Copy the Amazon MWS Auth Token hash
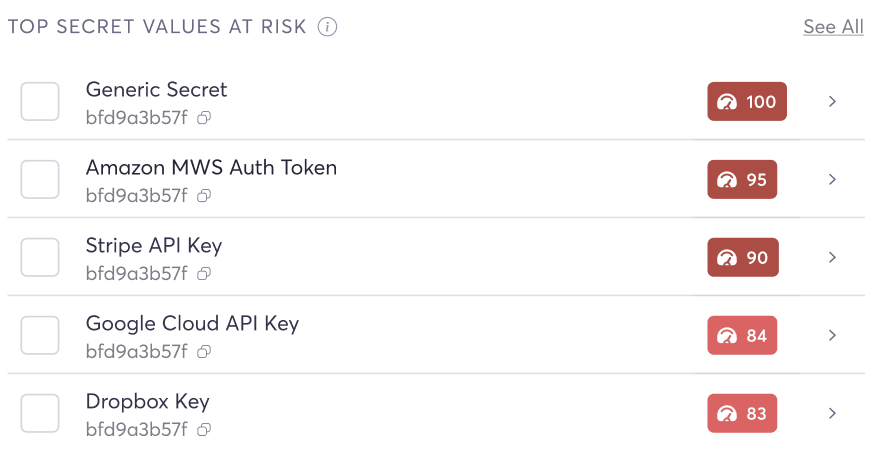 (x=204, y=196)
